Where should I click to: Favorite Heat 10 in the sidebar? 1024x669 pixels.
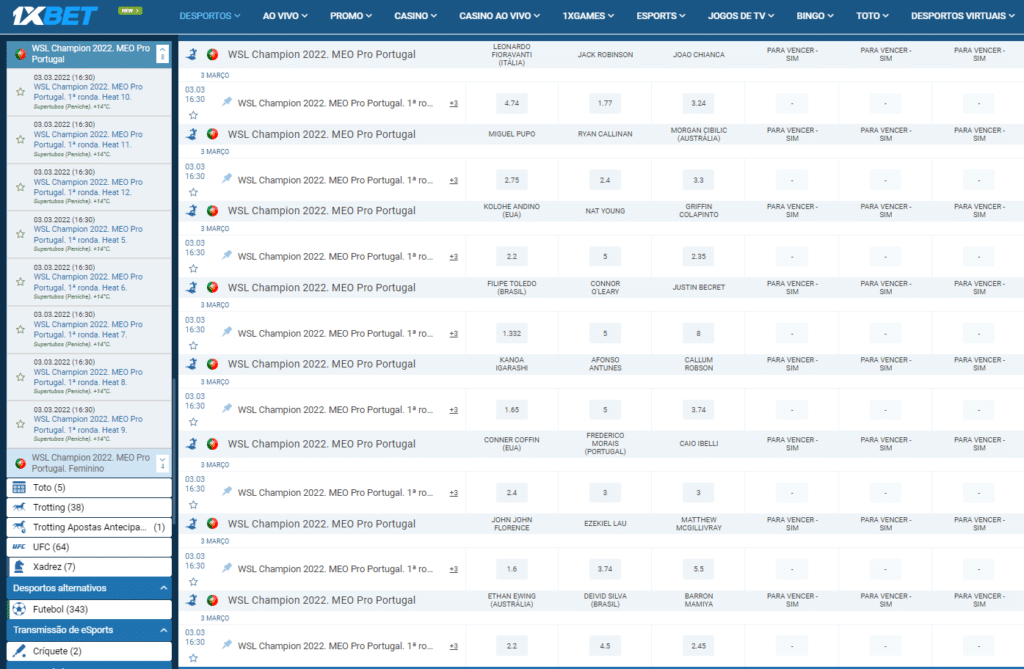click(x=20, y=91)
